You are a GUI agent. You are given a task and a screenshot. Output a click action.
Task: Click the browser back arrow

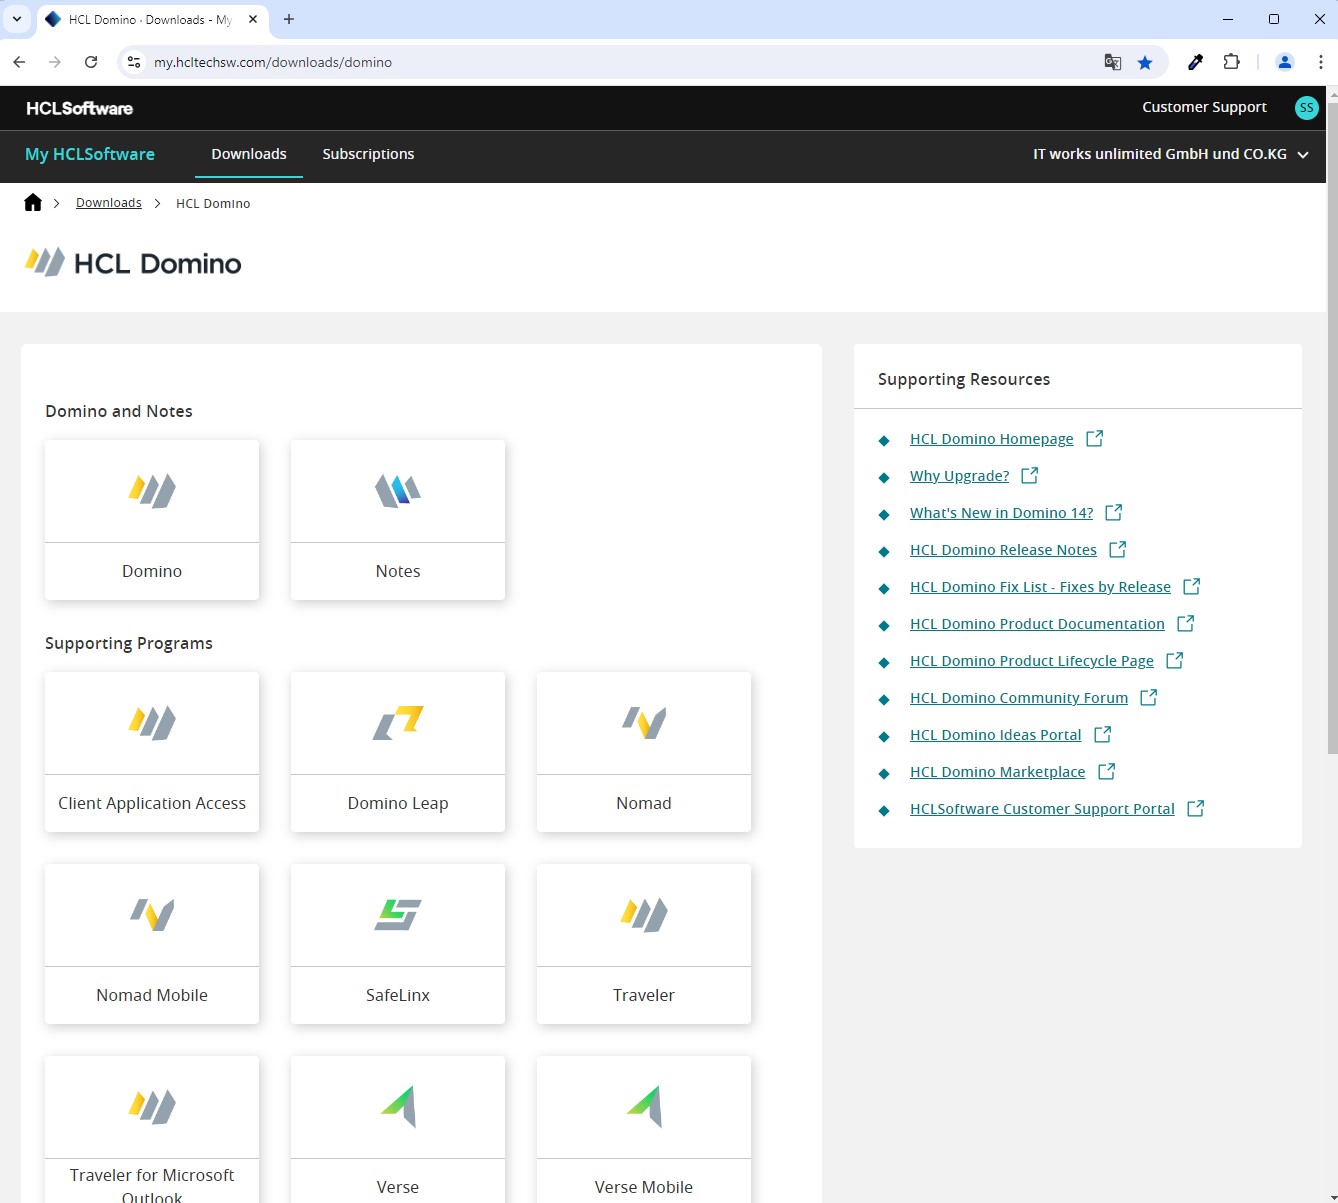(x=19, y=62)
